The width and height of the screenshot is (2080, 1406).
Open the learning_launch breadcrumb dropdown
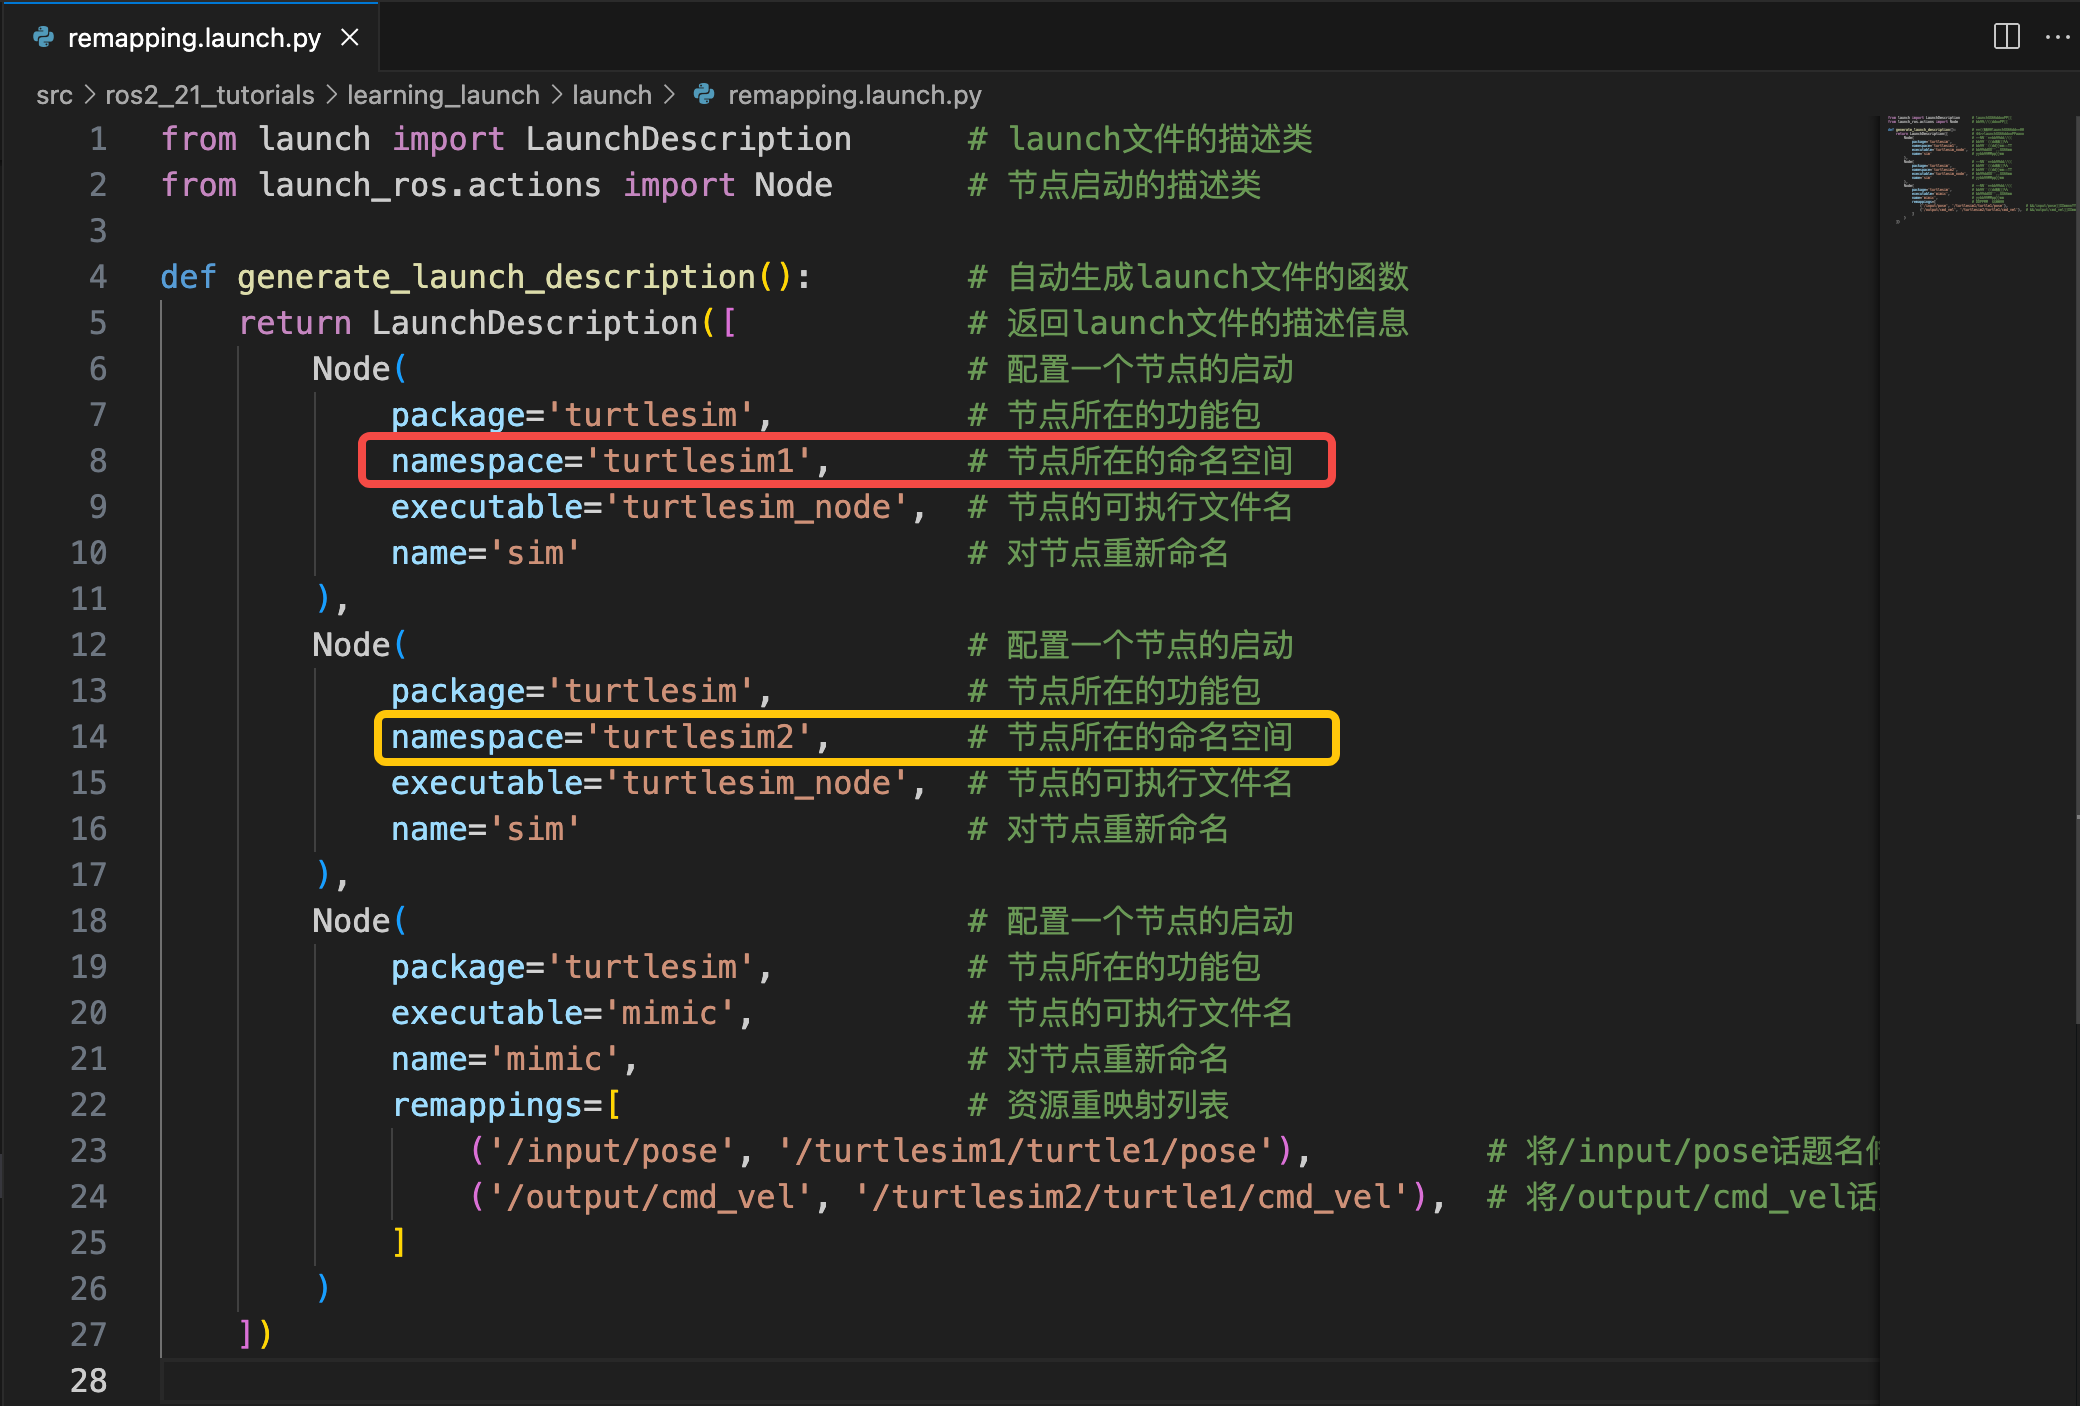pyautogui.click(x=443, y=95)
